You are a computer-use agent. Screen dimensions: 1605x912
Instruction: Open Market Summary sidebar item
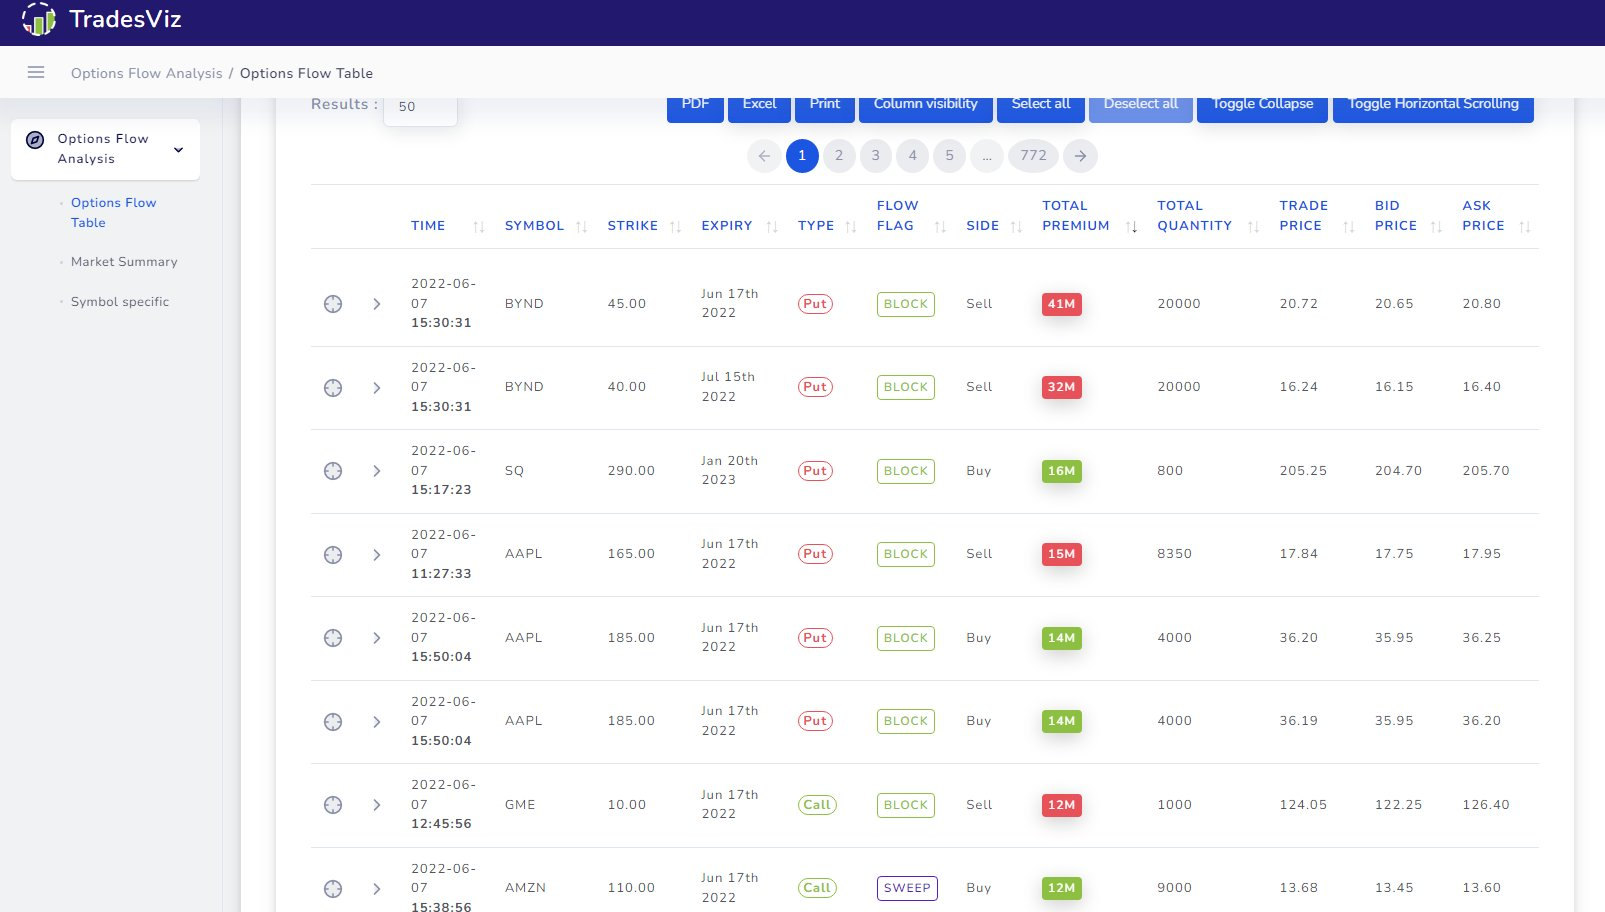tap(124, 262)
